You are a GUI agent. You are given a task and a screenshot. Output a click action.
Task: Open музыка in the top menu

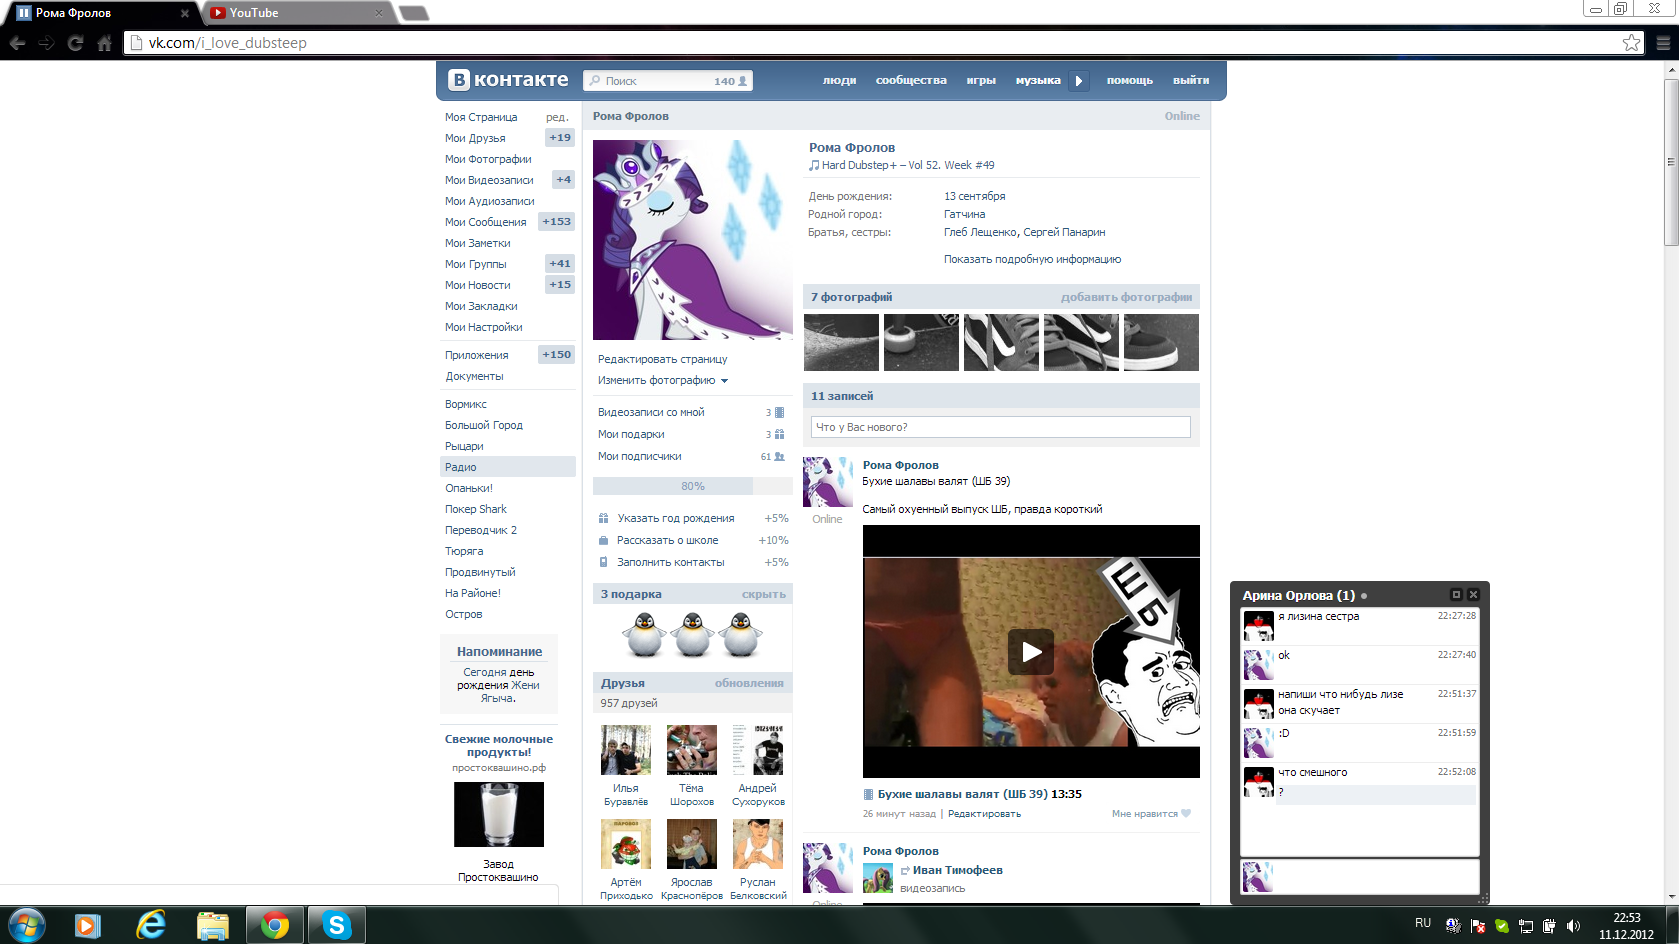tap(1038, 81)
